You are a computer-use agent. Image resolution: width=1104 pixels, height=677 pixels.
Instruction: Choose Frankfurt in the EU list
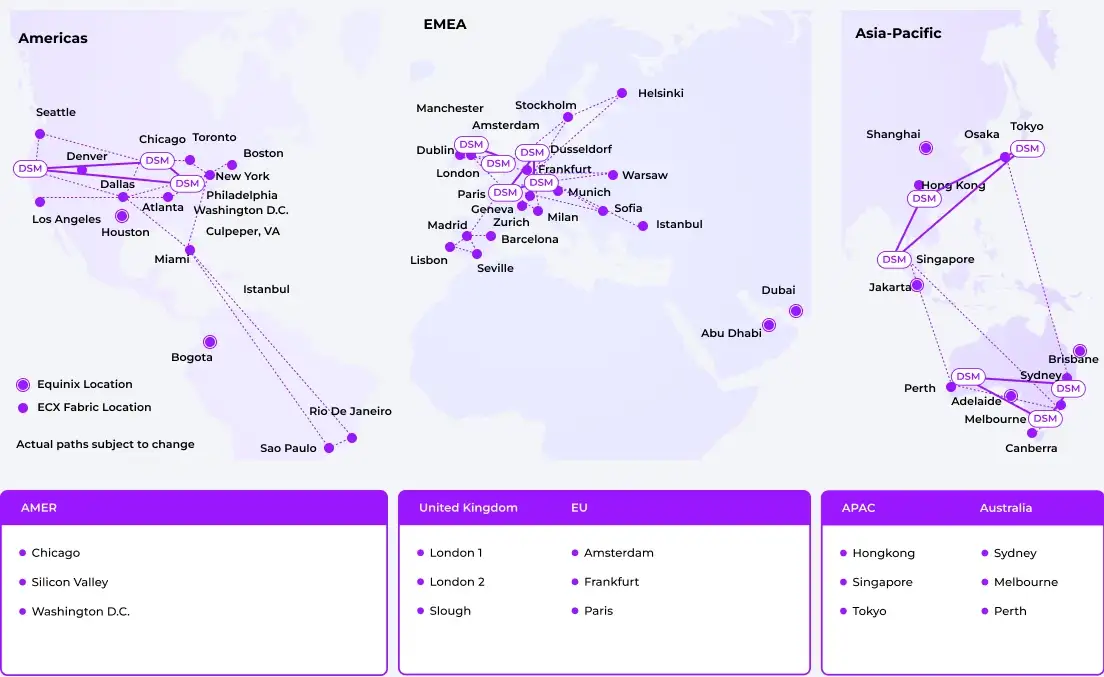(x=611, y=582)
